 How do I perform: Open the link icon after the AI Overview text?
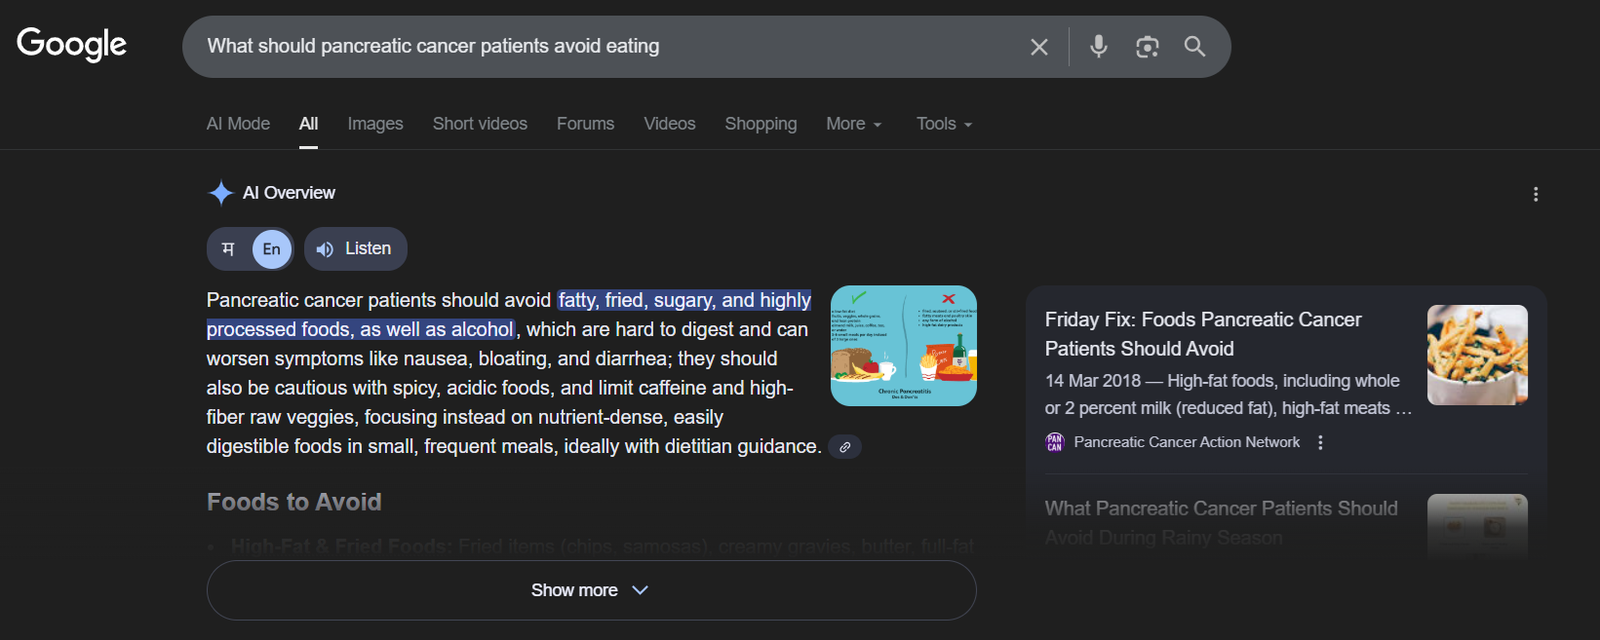click(844, 447)
